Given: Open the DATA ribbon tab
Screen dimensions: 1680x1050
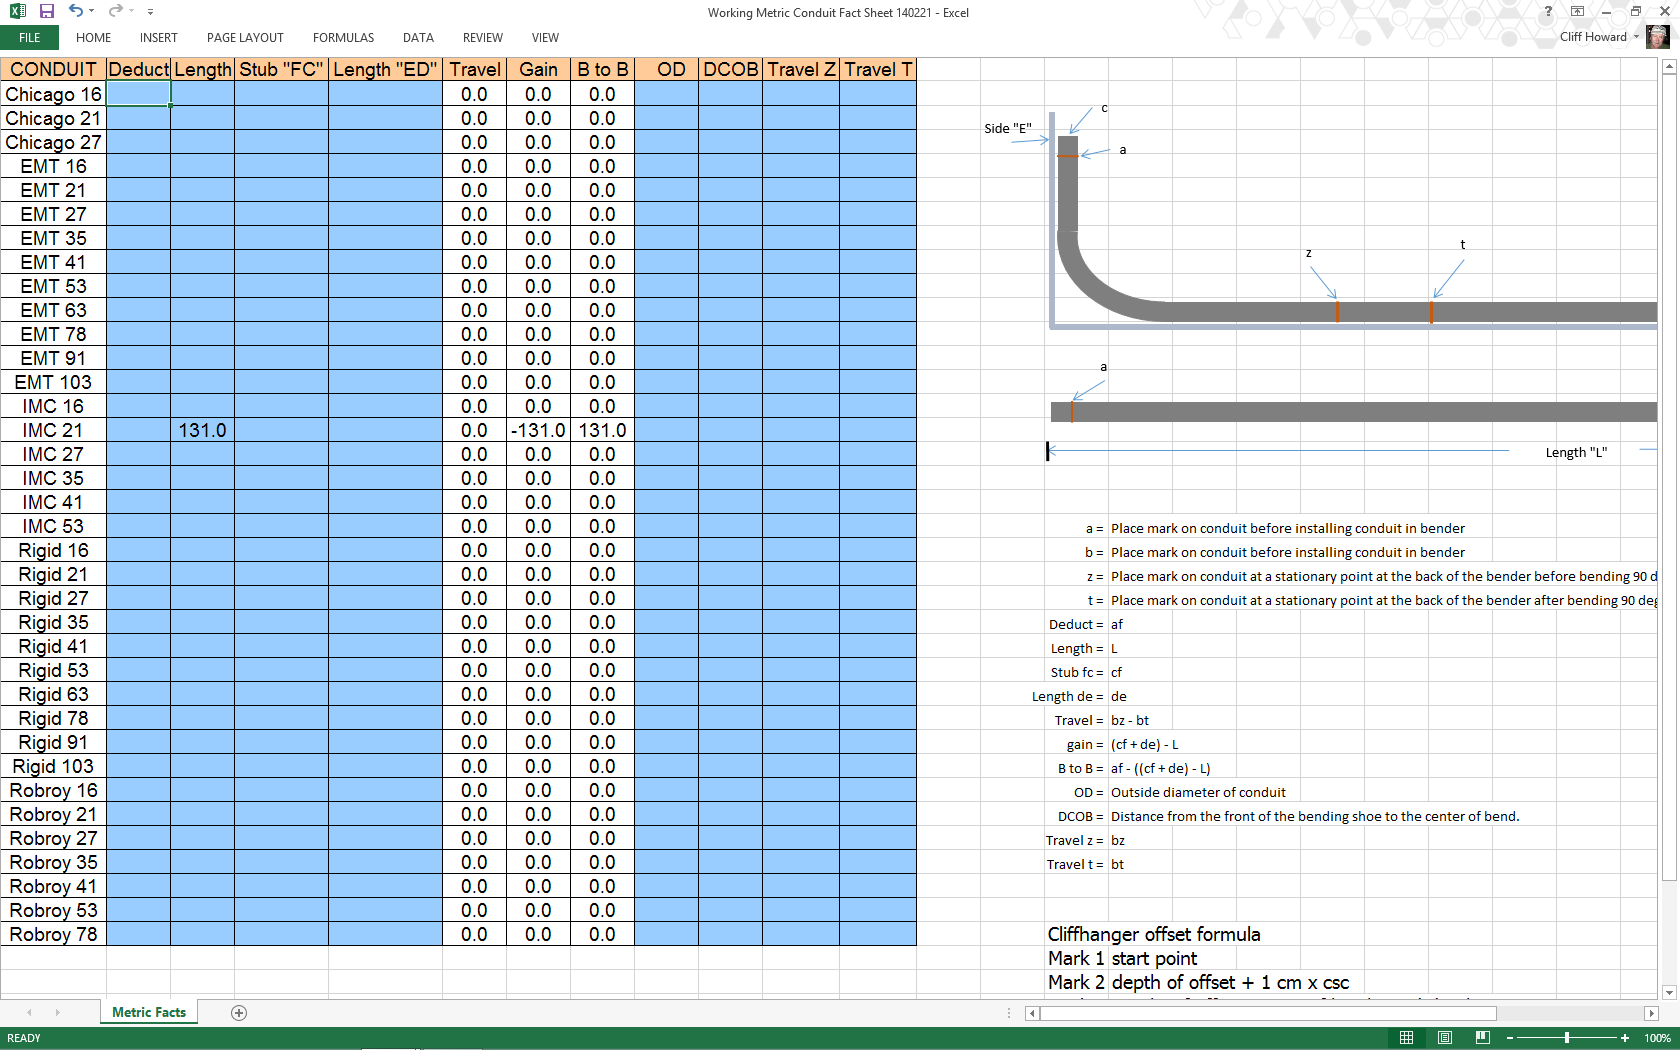Looking at the screenshot, I should 418,38.
